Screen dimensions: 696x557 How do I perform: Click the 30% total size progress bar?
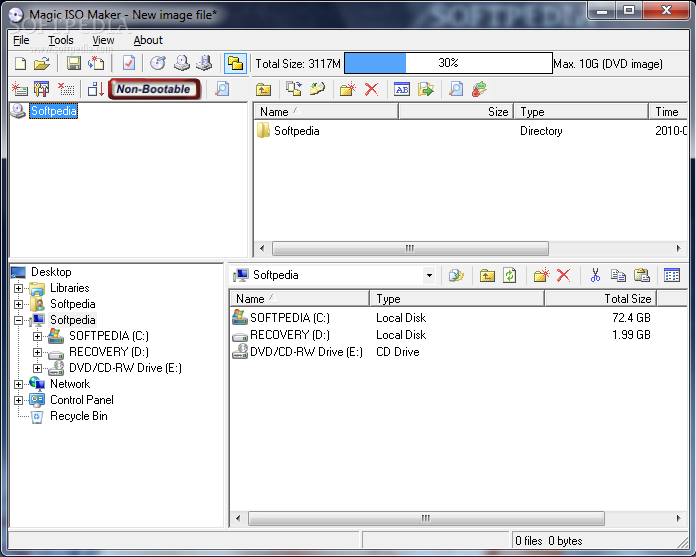pos(448,63)
